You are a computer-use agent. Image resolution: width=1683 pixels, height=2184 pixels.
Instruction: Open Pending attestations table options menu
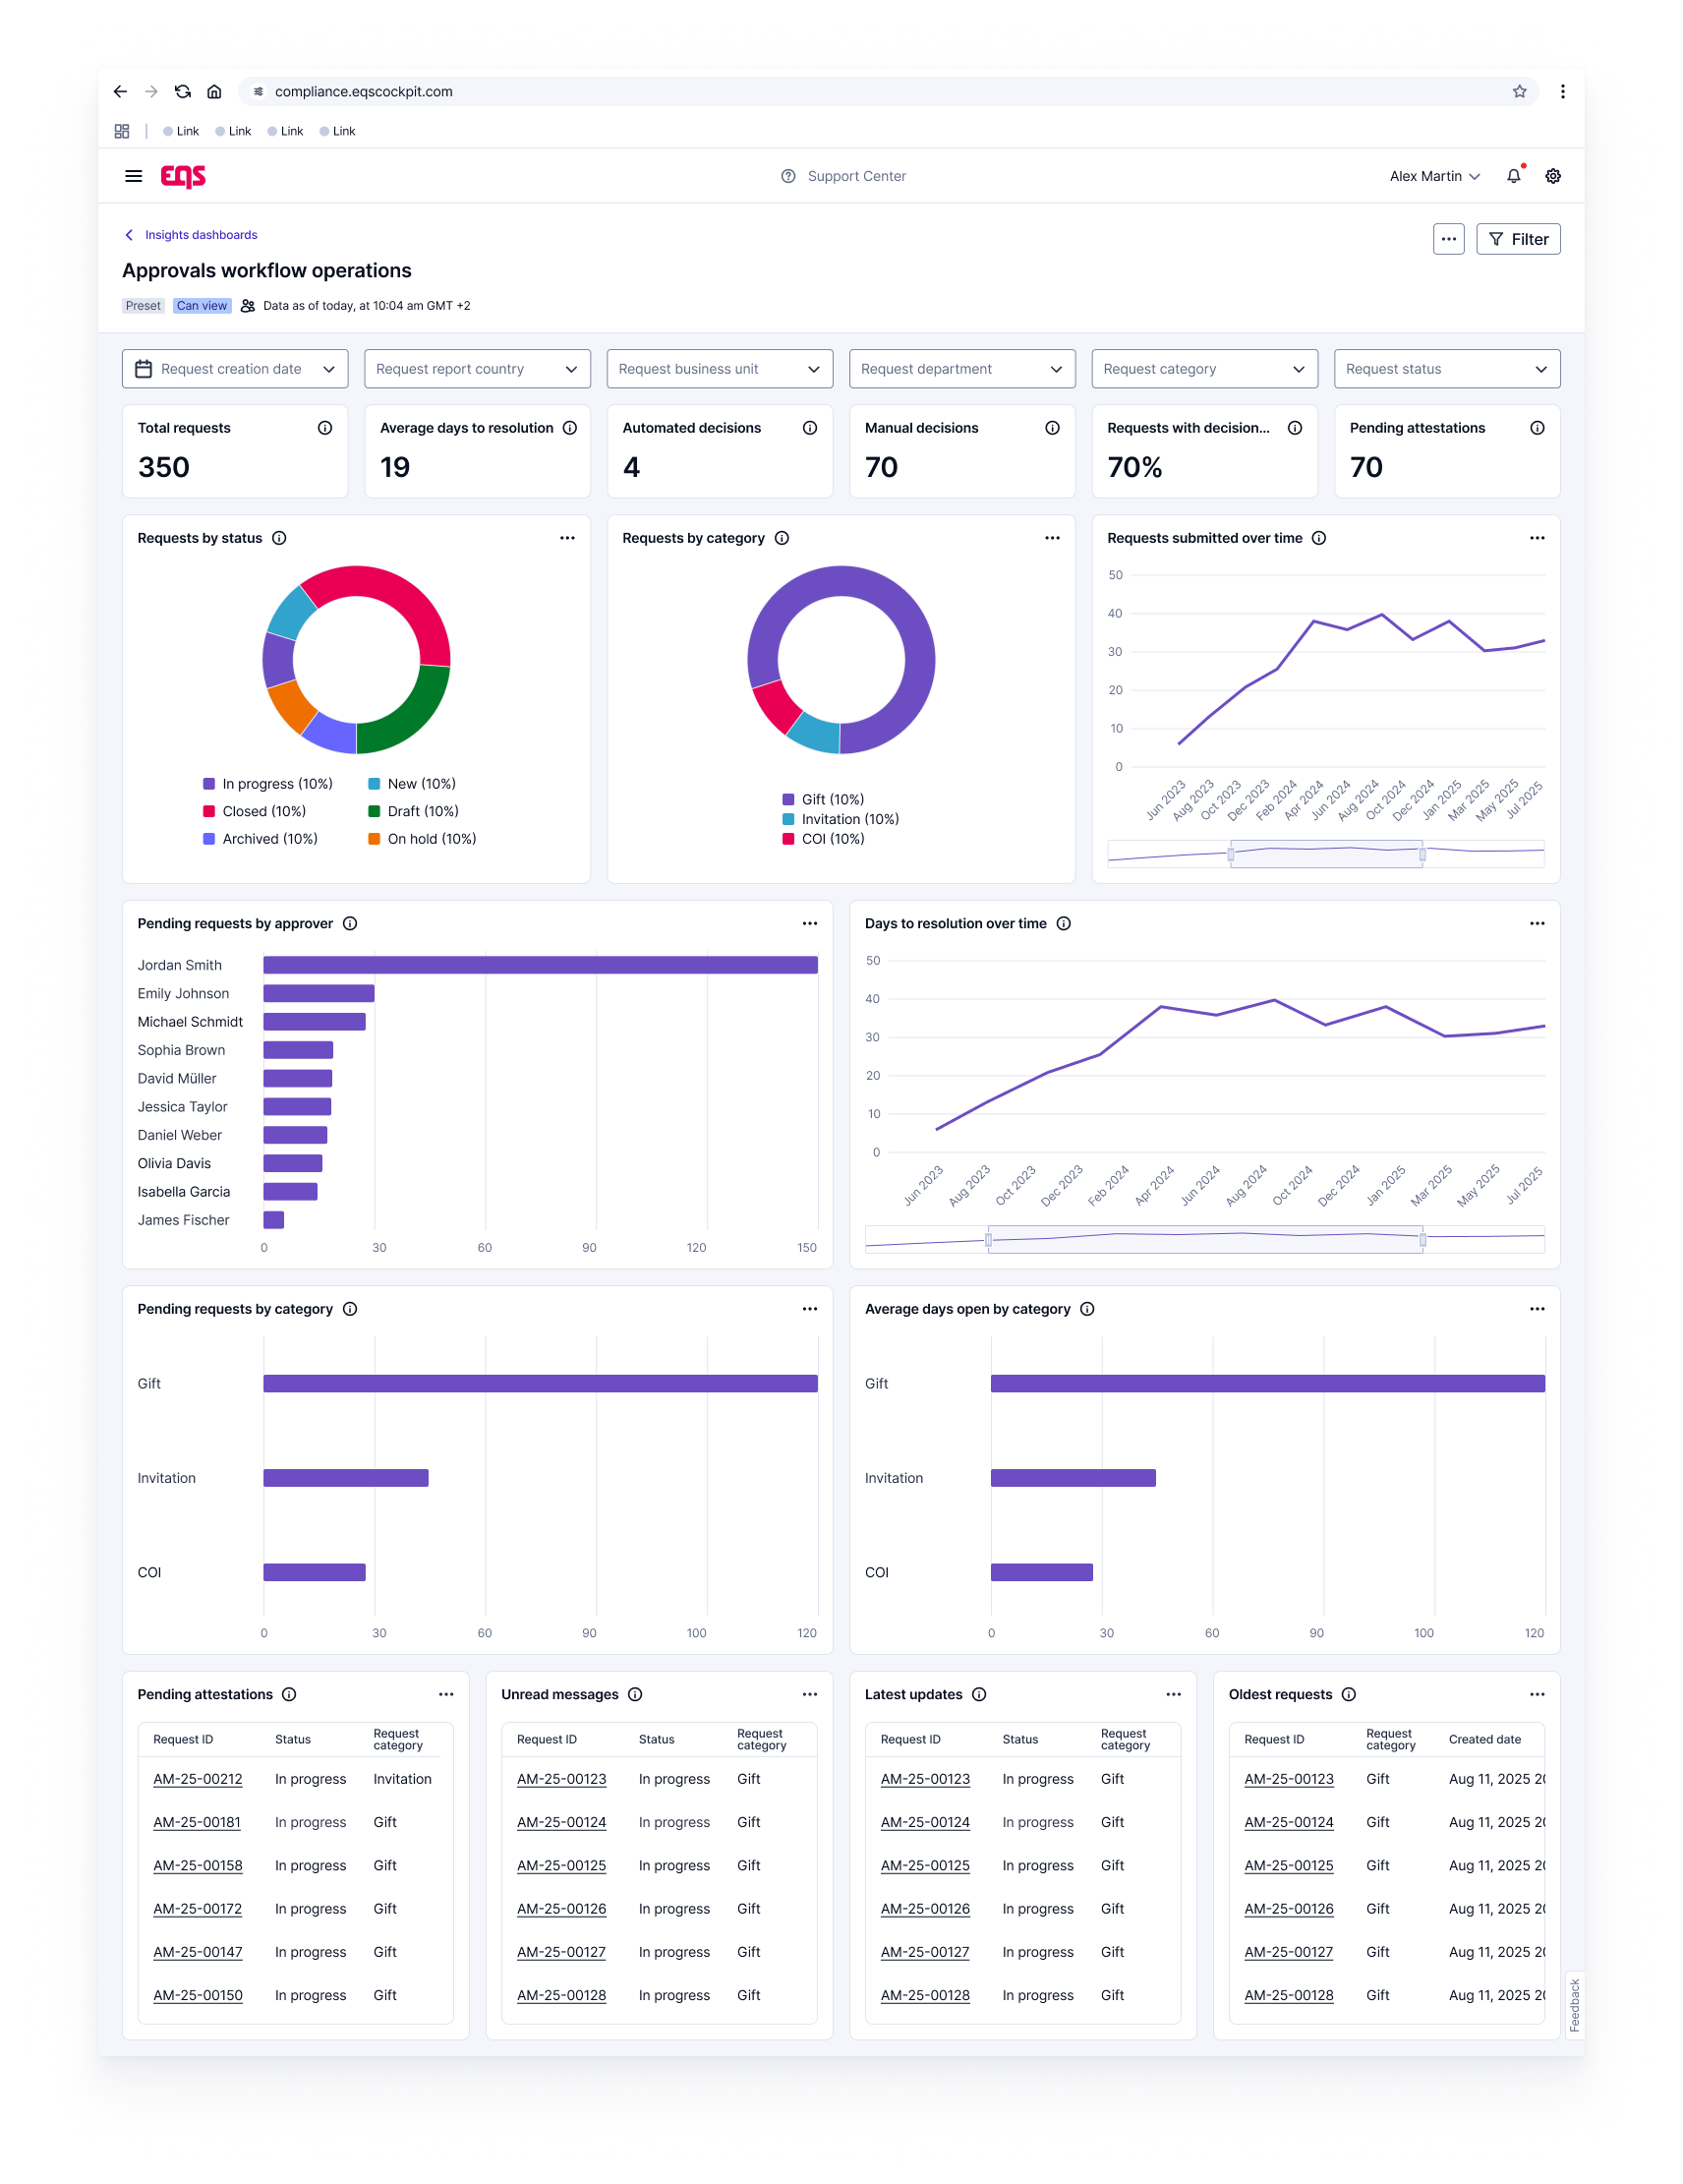coord(446,1694)
